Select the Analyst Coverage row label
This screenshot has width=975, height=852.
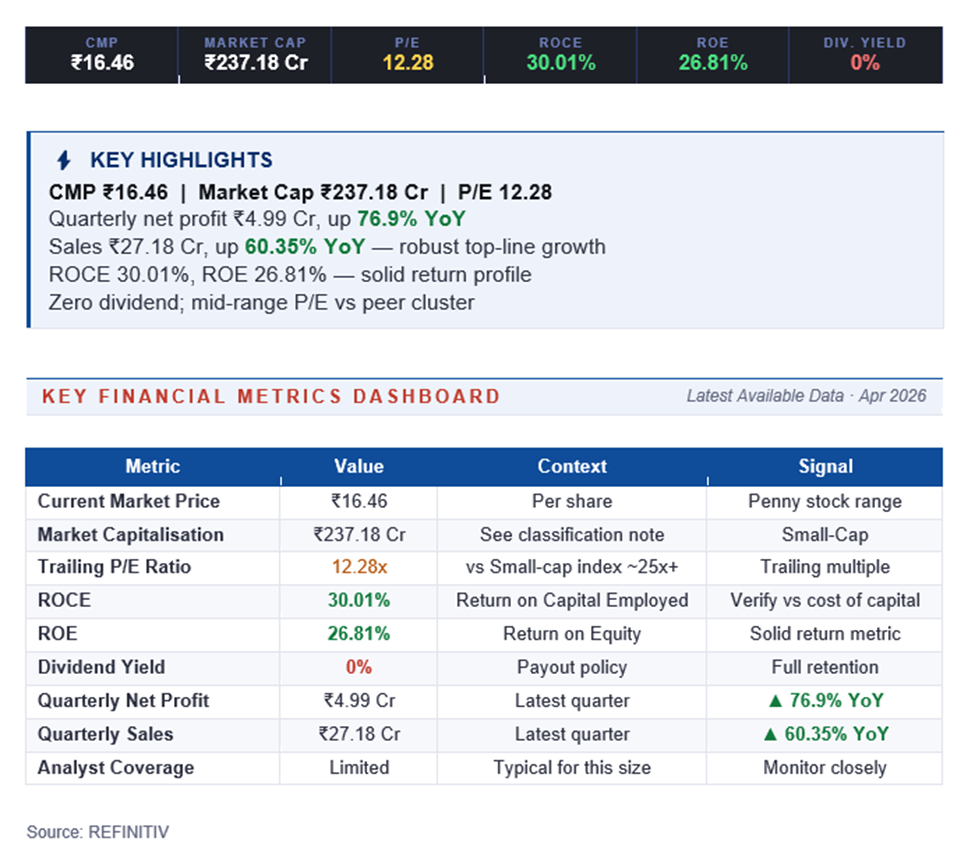(x=116, y=768)
